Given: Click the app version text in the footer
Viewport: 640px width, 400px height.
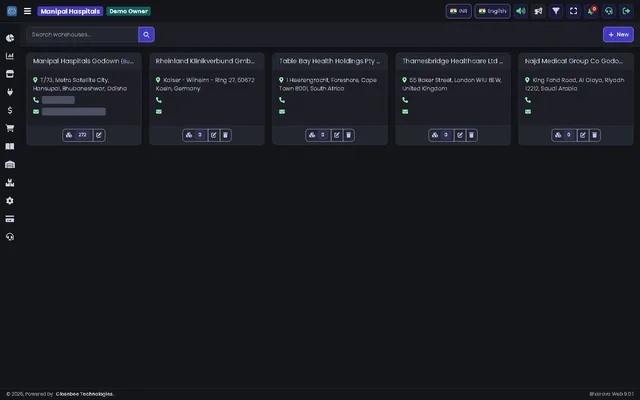Looking at the screenshot, I should [x=611, y=394].
